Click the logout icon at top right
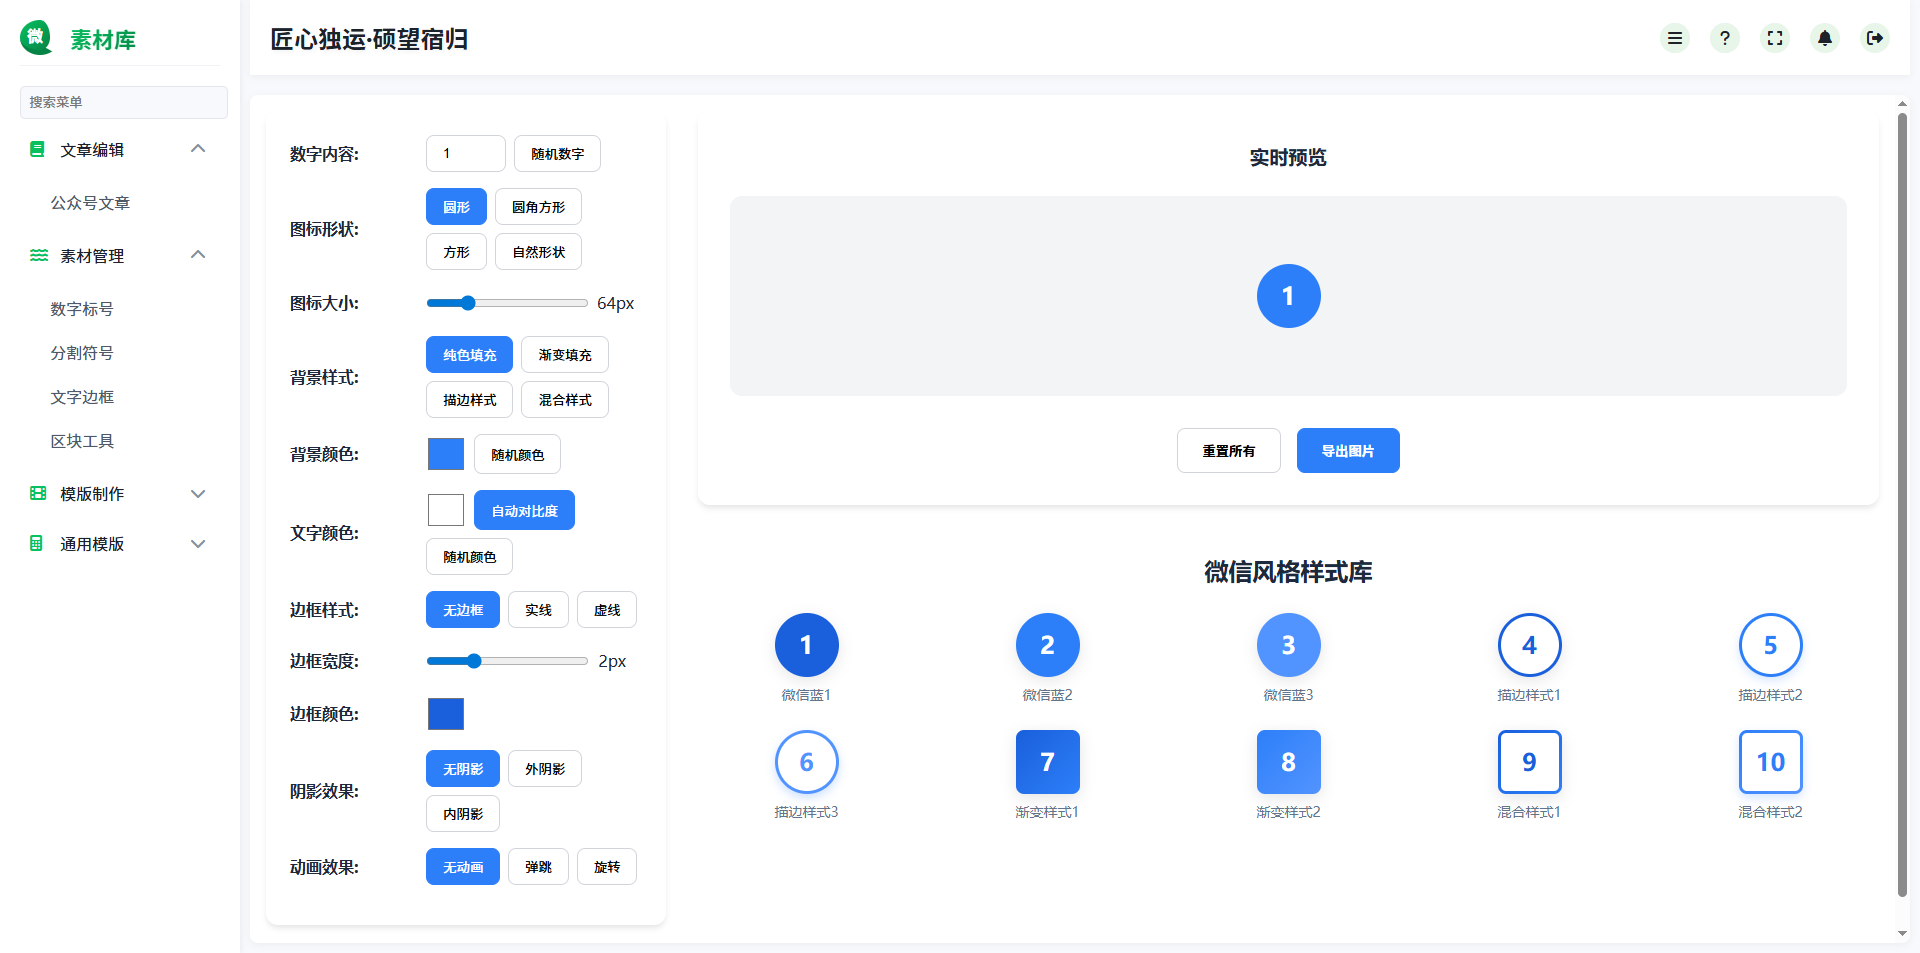This screenshot has height=953, width=1920. pos(1876,38)
